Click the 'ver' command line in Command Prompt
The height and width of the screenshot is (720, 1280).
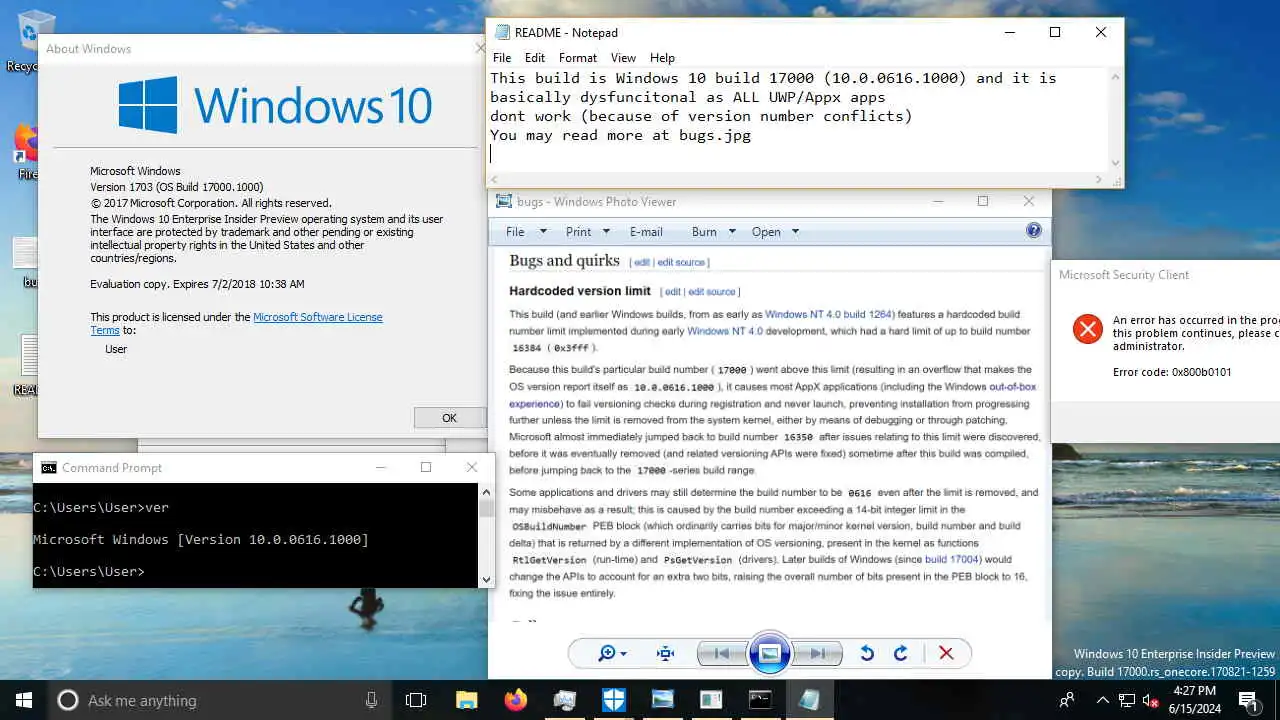click(101, 507)
